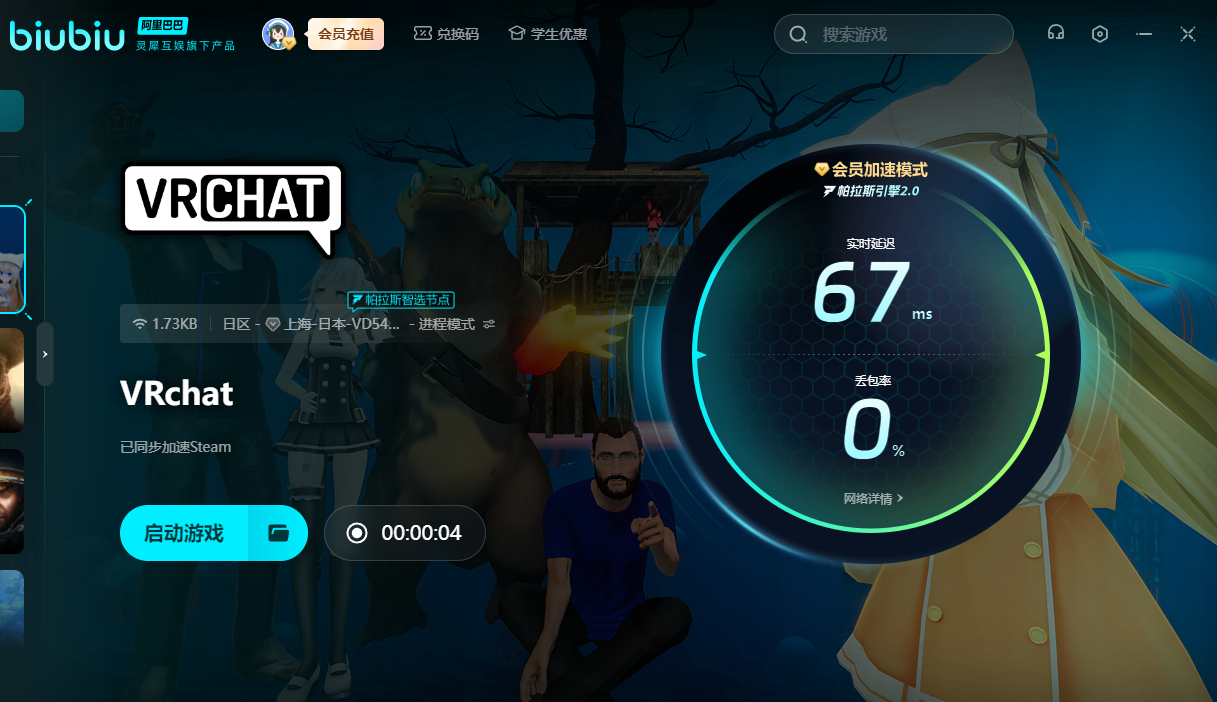Click the 会员充值 button
Screen dimensions: 1217x702
point(346,34)
